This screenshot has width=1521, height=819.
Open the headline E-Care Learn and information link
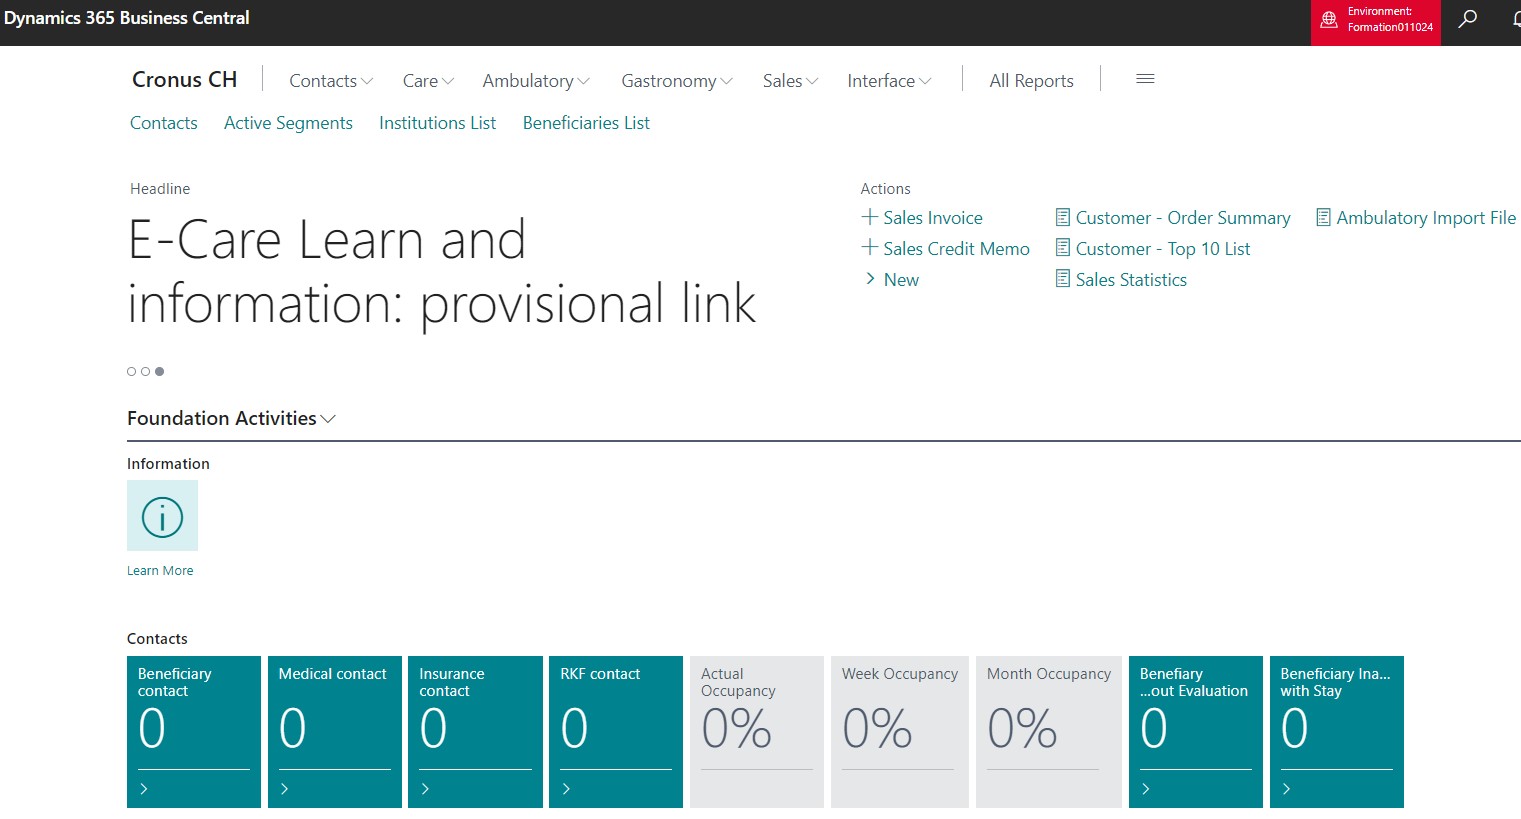441,271
